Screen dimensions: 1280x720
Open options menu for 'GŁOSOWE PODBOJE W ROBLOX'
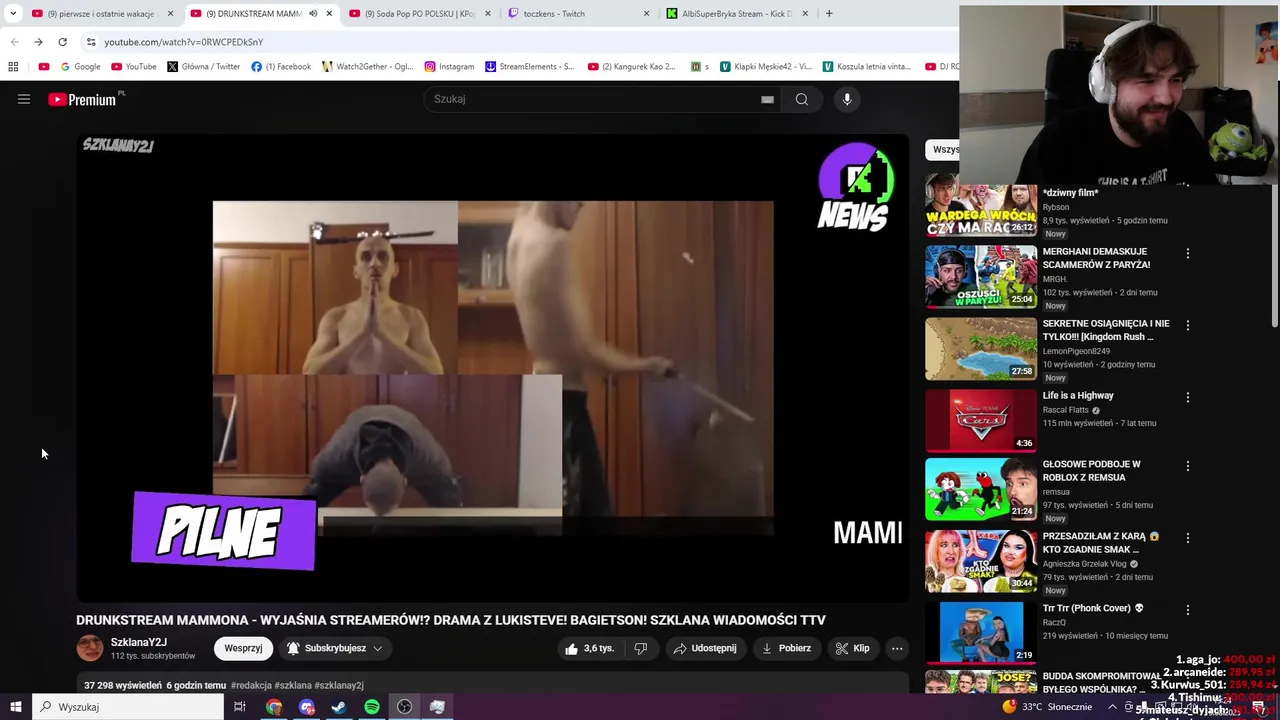pos(1188,466)
